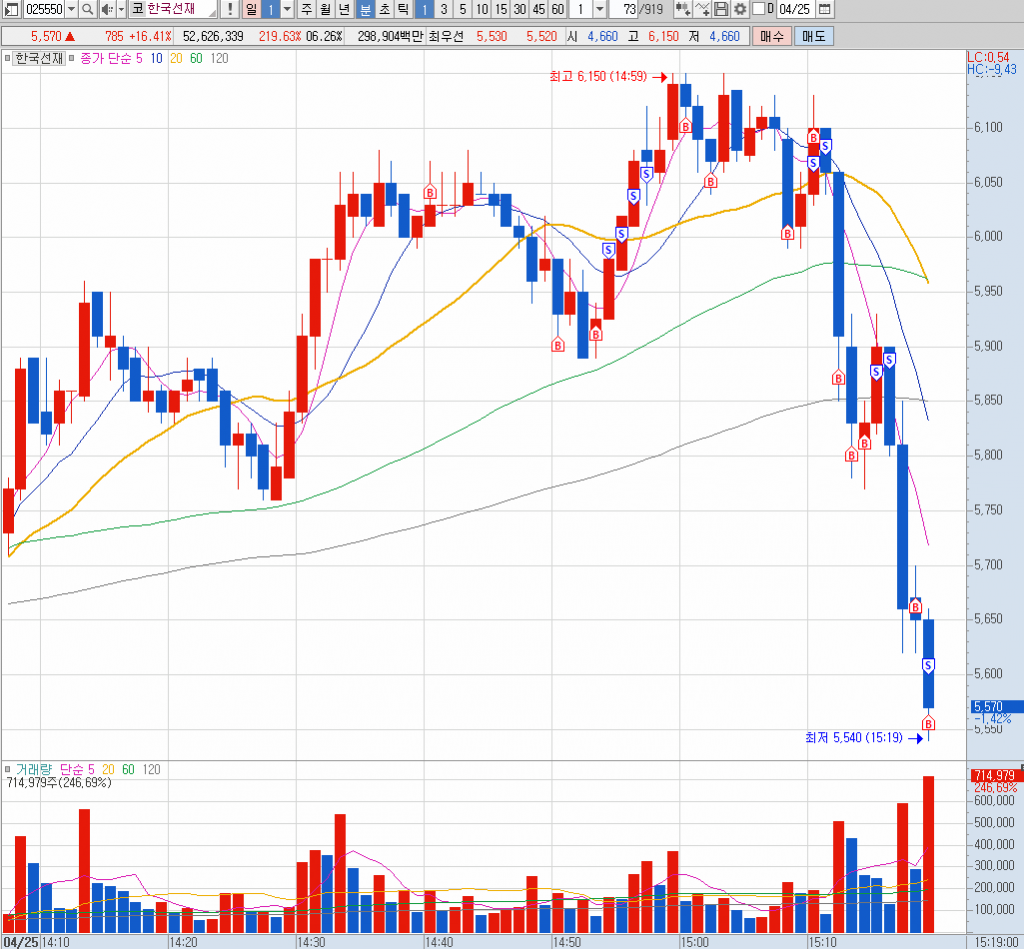Screen dimensions: 1024x949
Task: Expand the daily period dropdown arrow
Action: [x=287, y=9]
